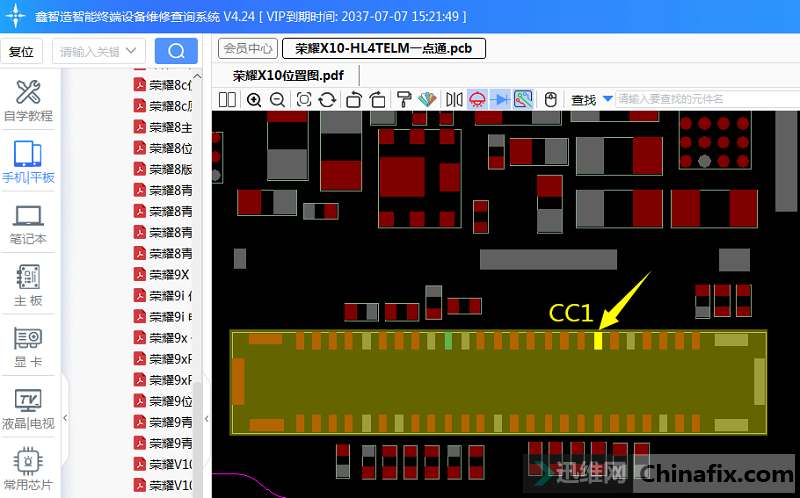Click the zoom out magnifier icon
800x498 pixels.
[277, 99]
